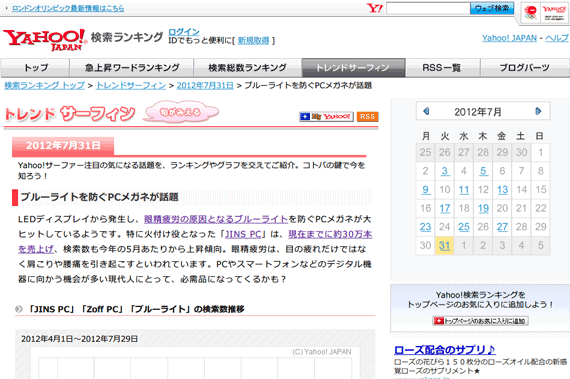Click the Add to My Yahoo! badge

click(x=326, y=117)
